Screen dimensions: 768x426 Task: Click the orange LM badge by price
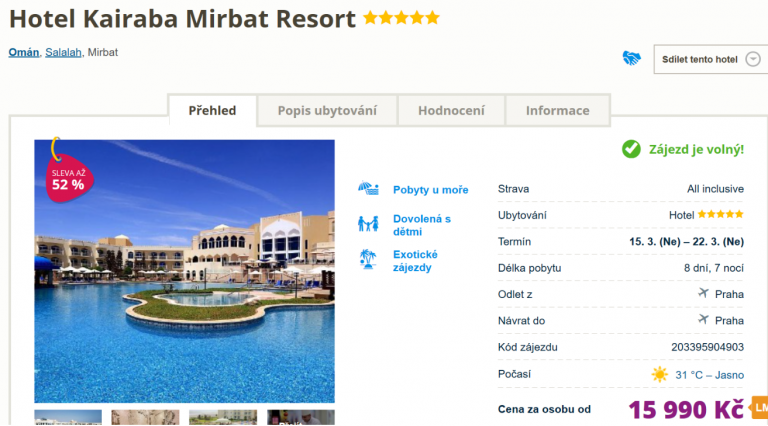[x=760, y=407]
